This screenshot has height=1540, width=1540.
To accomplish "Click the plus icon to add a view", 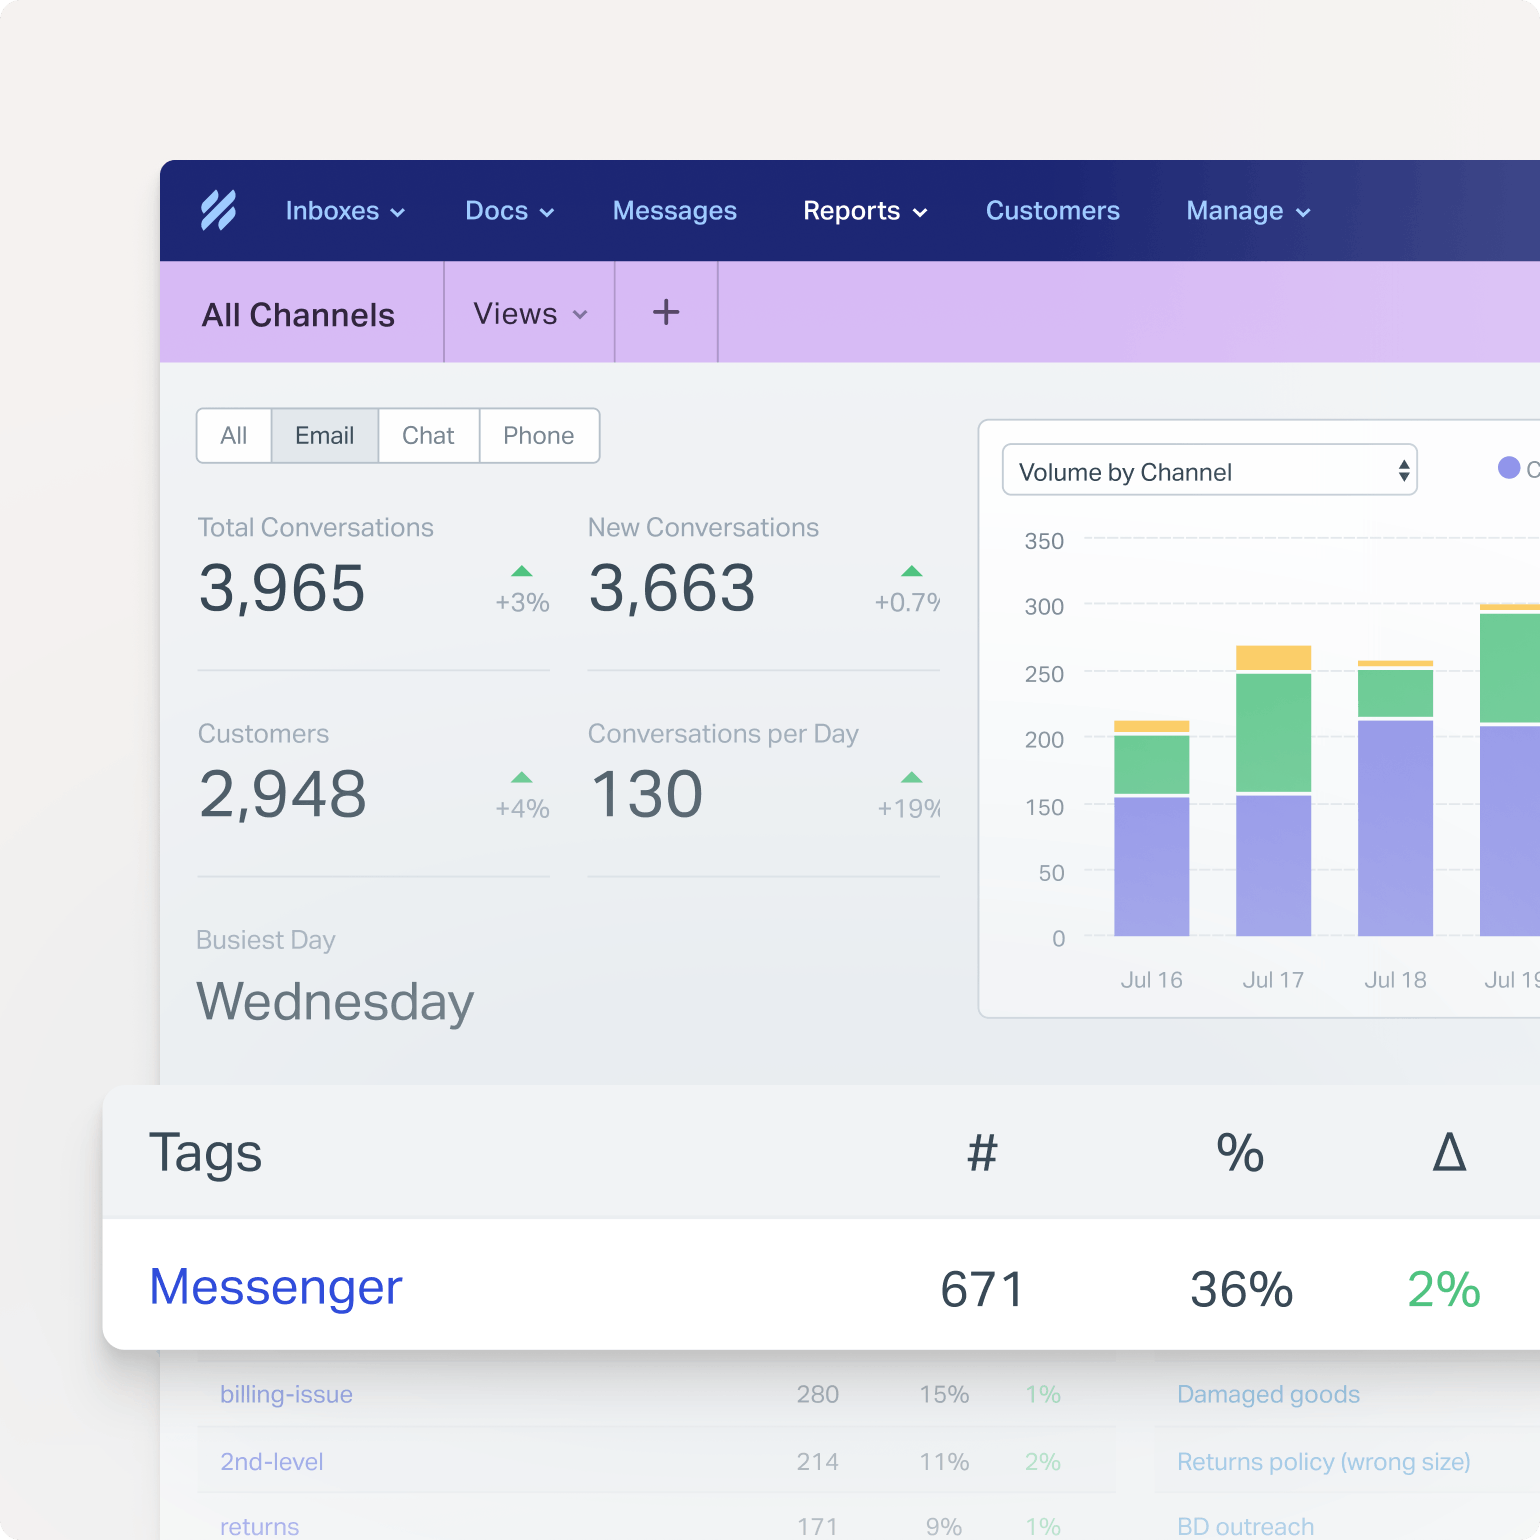I will 666,312.
